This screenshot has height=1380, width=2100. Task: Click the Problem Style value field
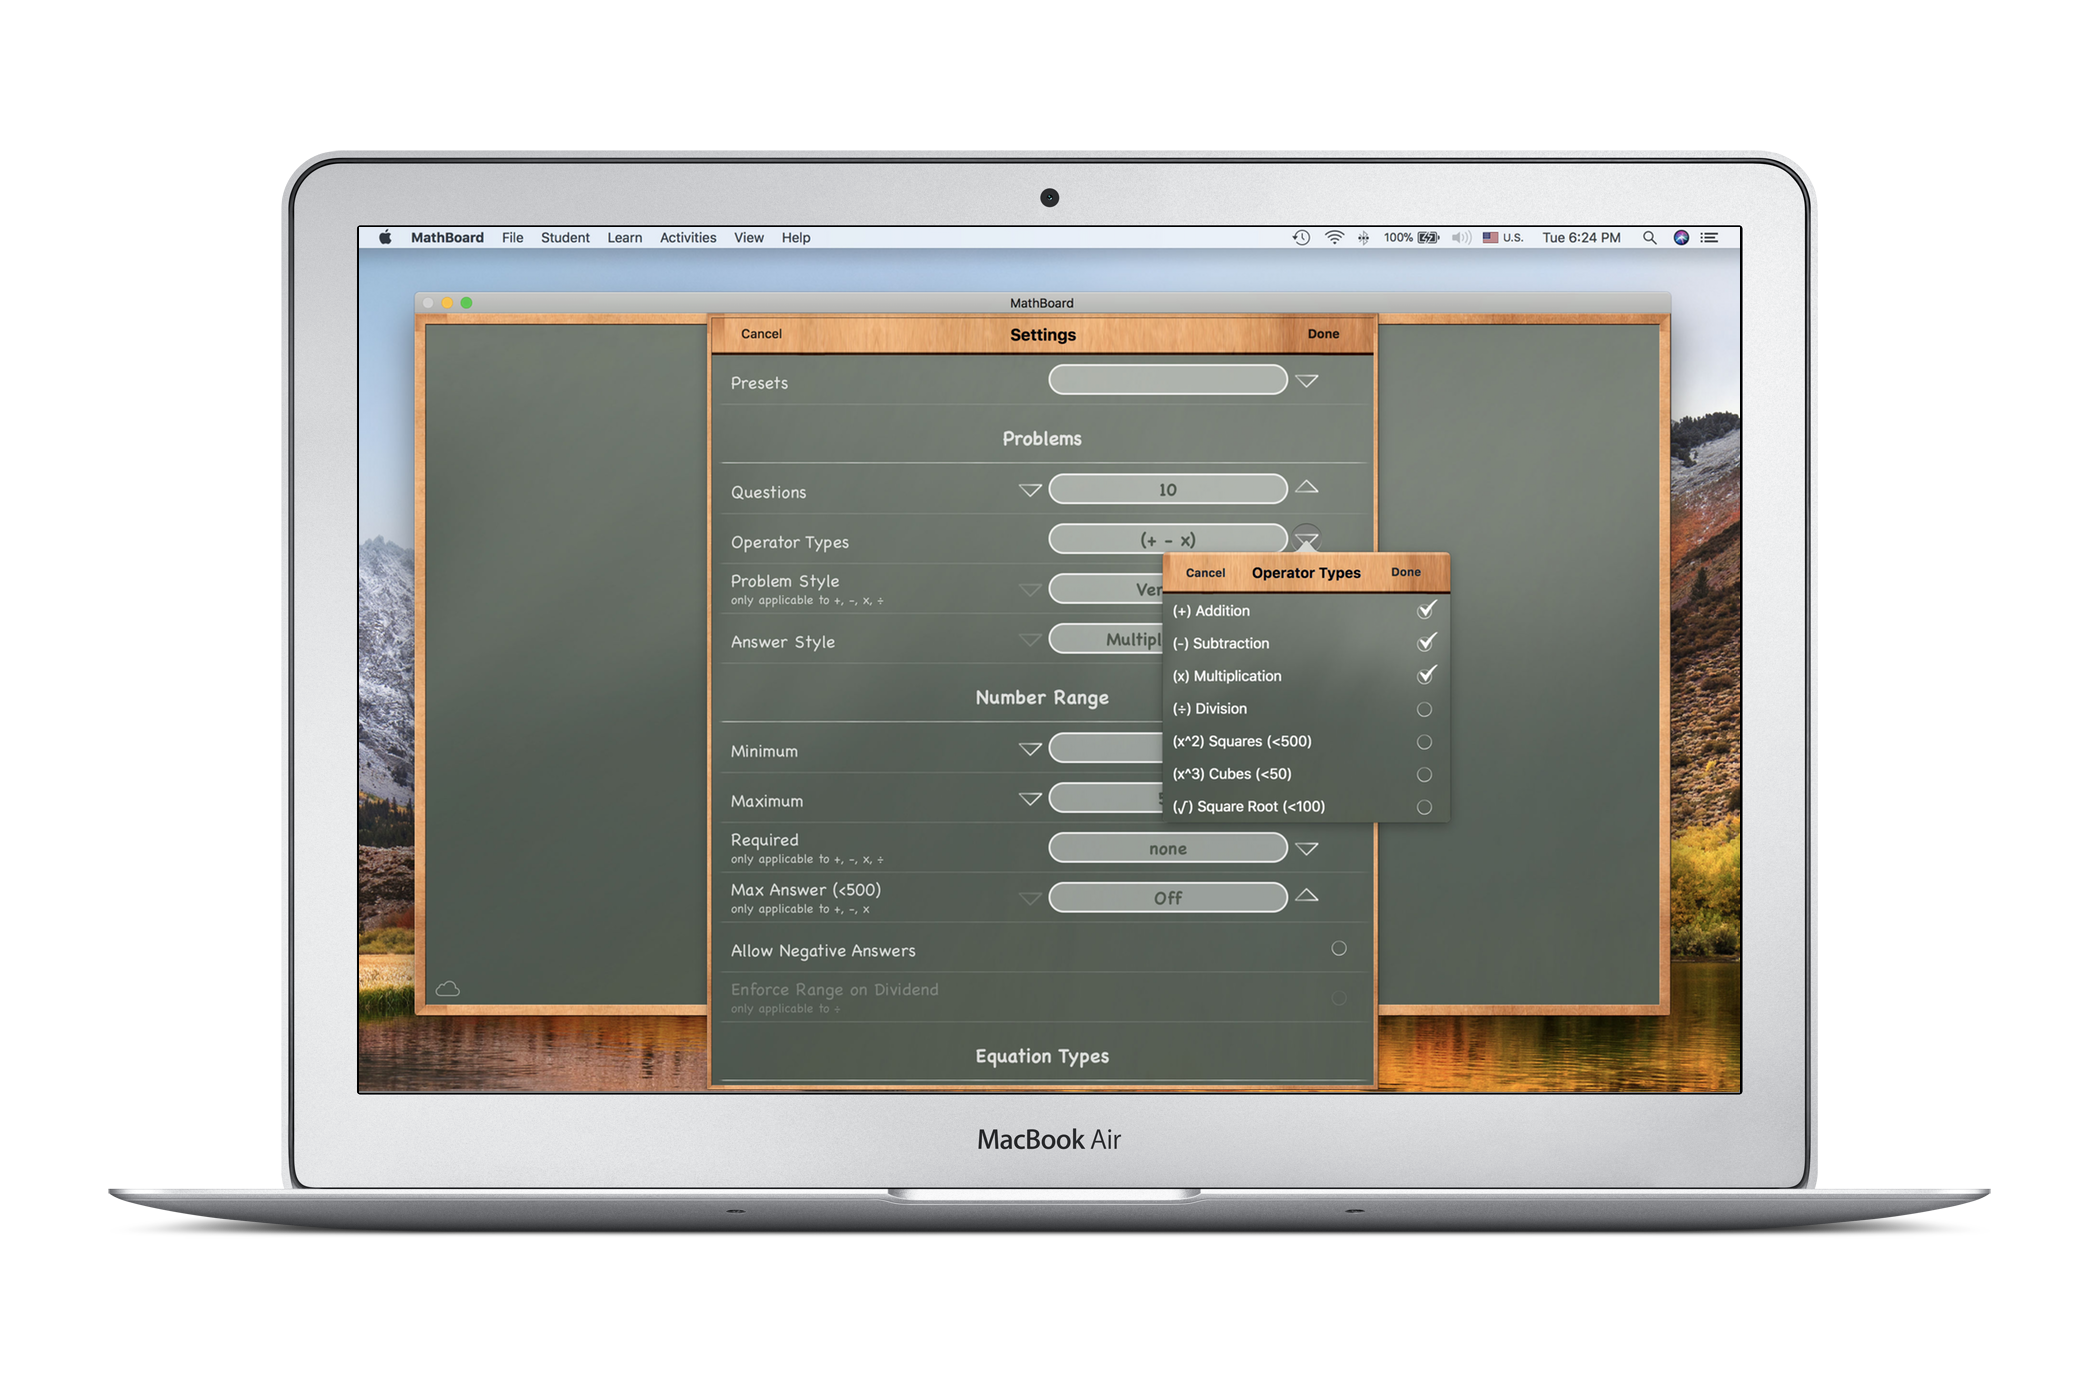tap(1106, 589)
